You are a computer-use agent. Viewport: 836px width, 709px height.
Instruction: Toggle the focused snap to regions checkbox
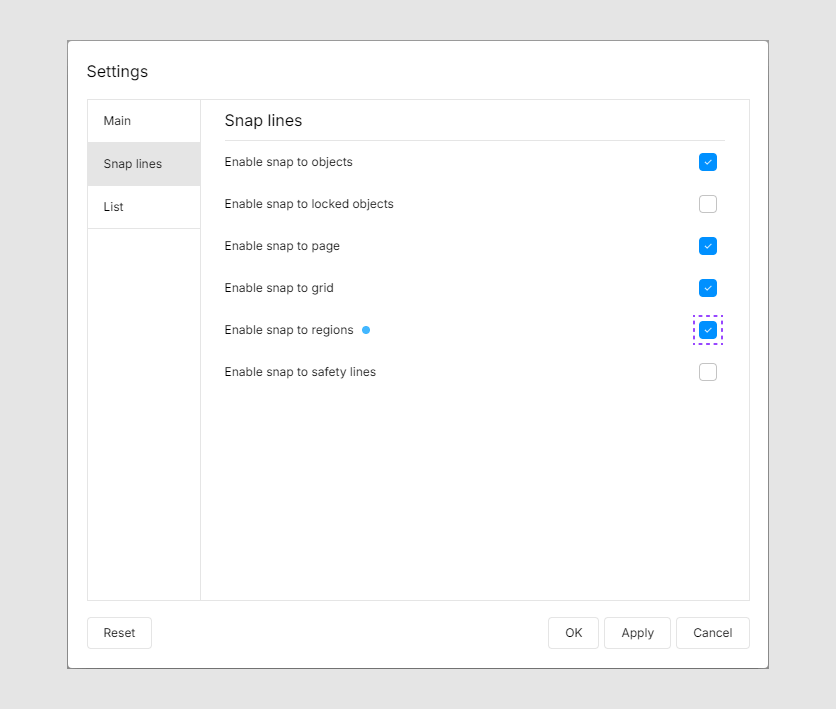coord(708,330)
